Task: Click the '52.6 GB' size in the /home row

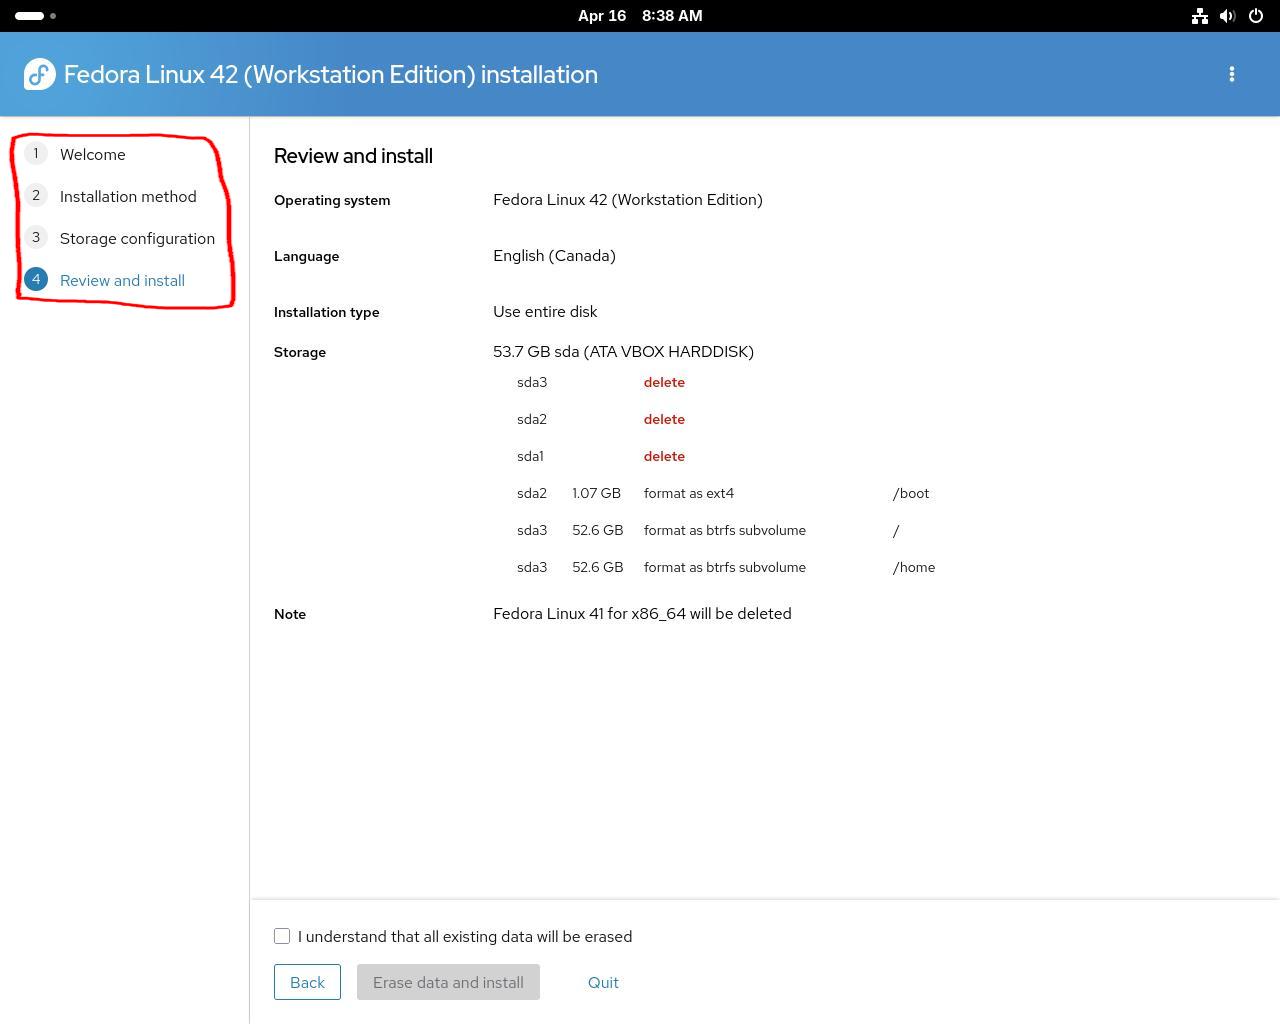Action: point(597,567)
